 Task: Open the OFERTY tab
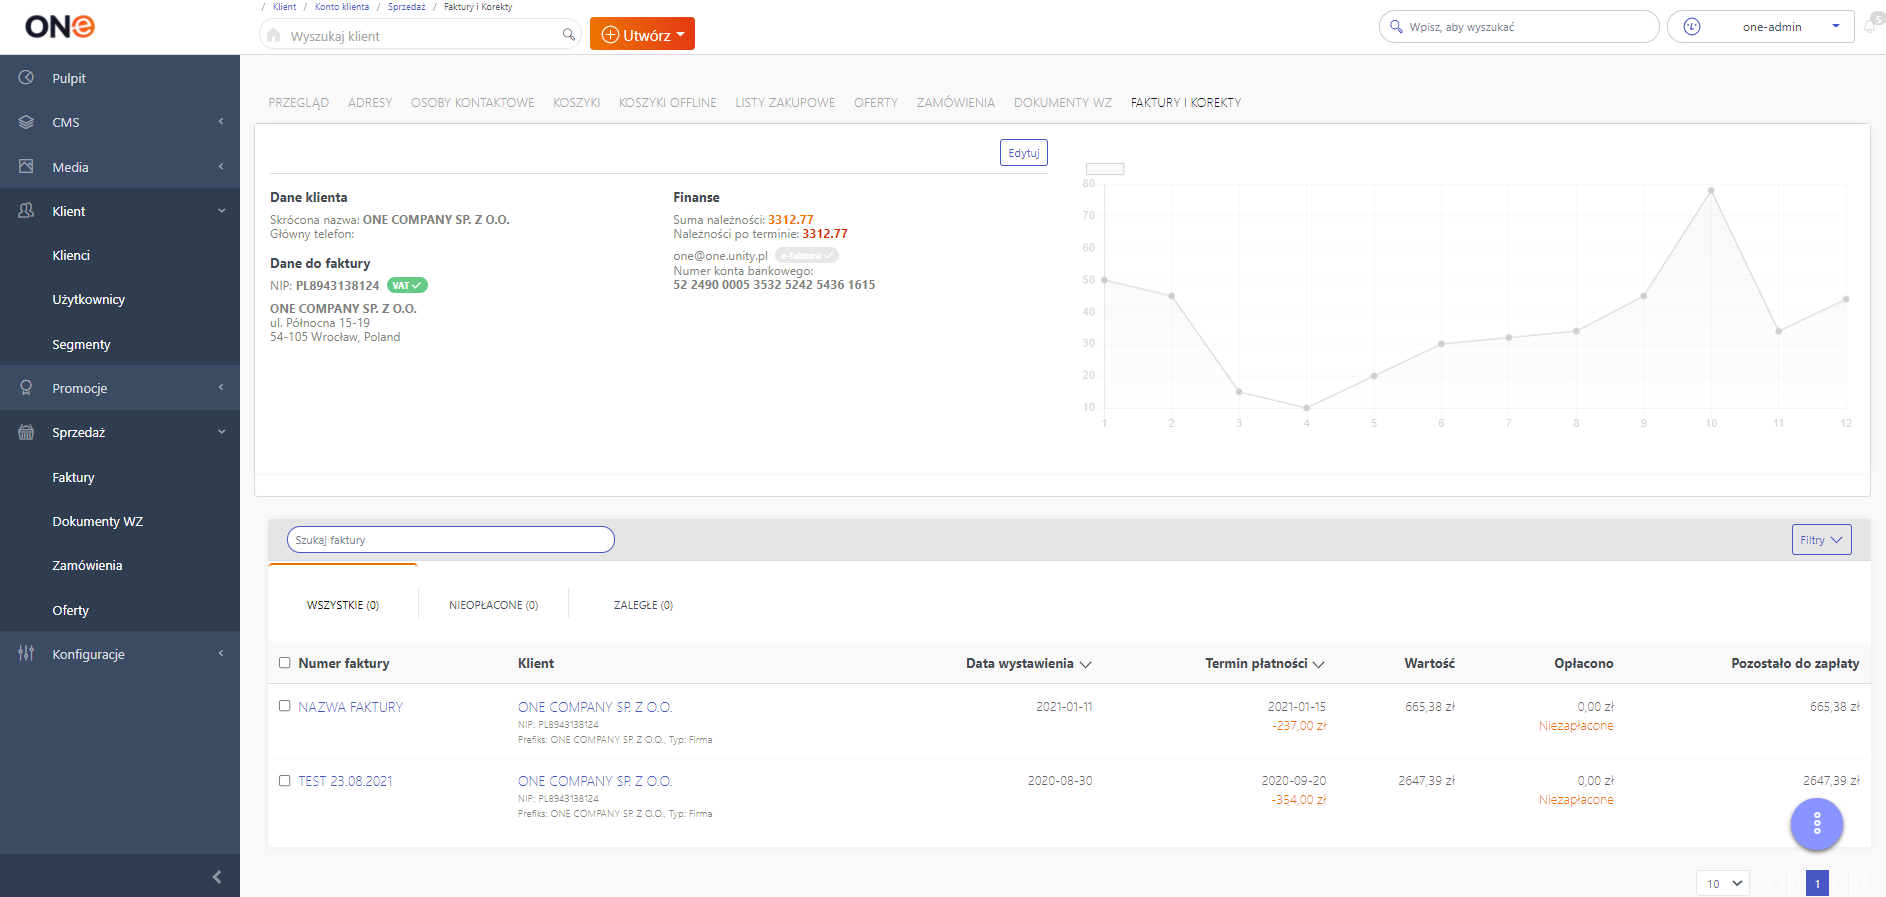(876, 103)
